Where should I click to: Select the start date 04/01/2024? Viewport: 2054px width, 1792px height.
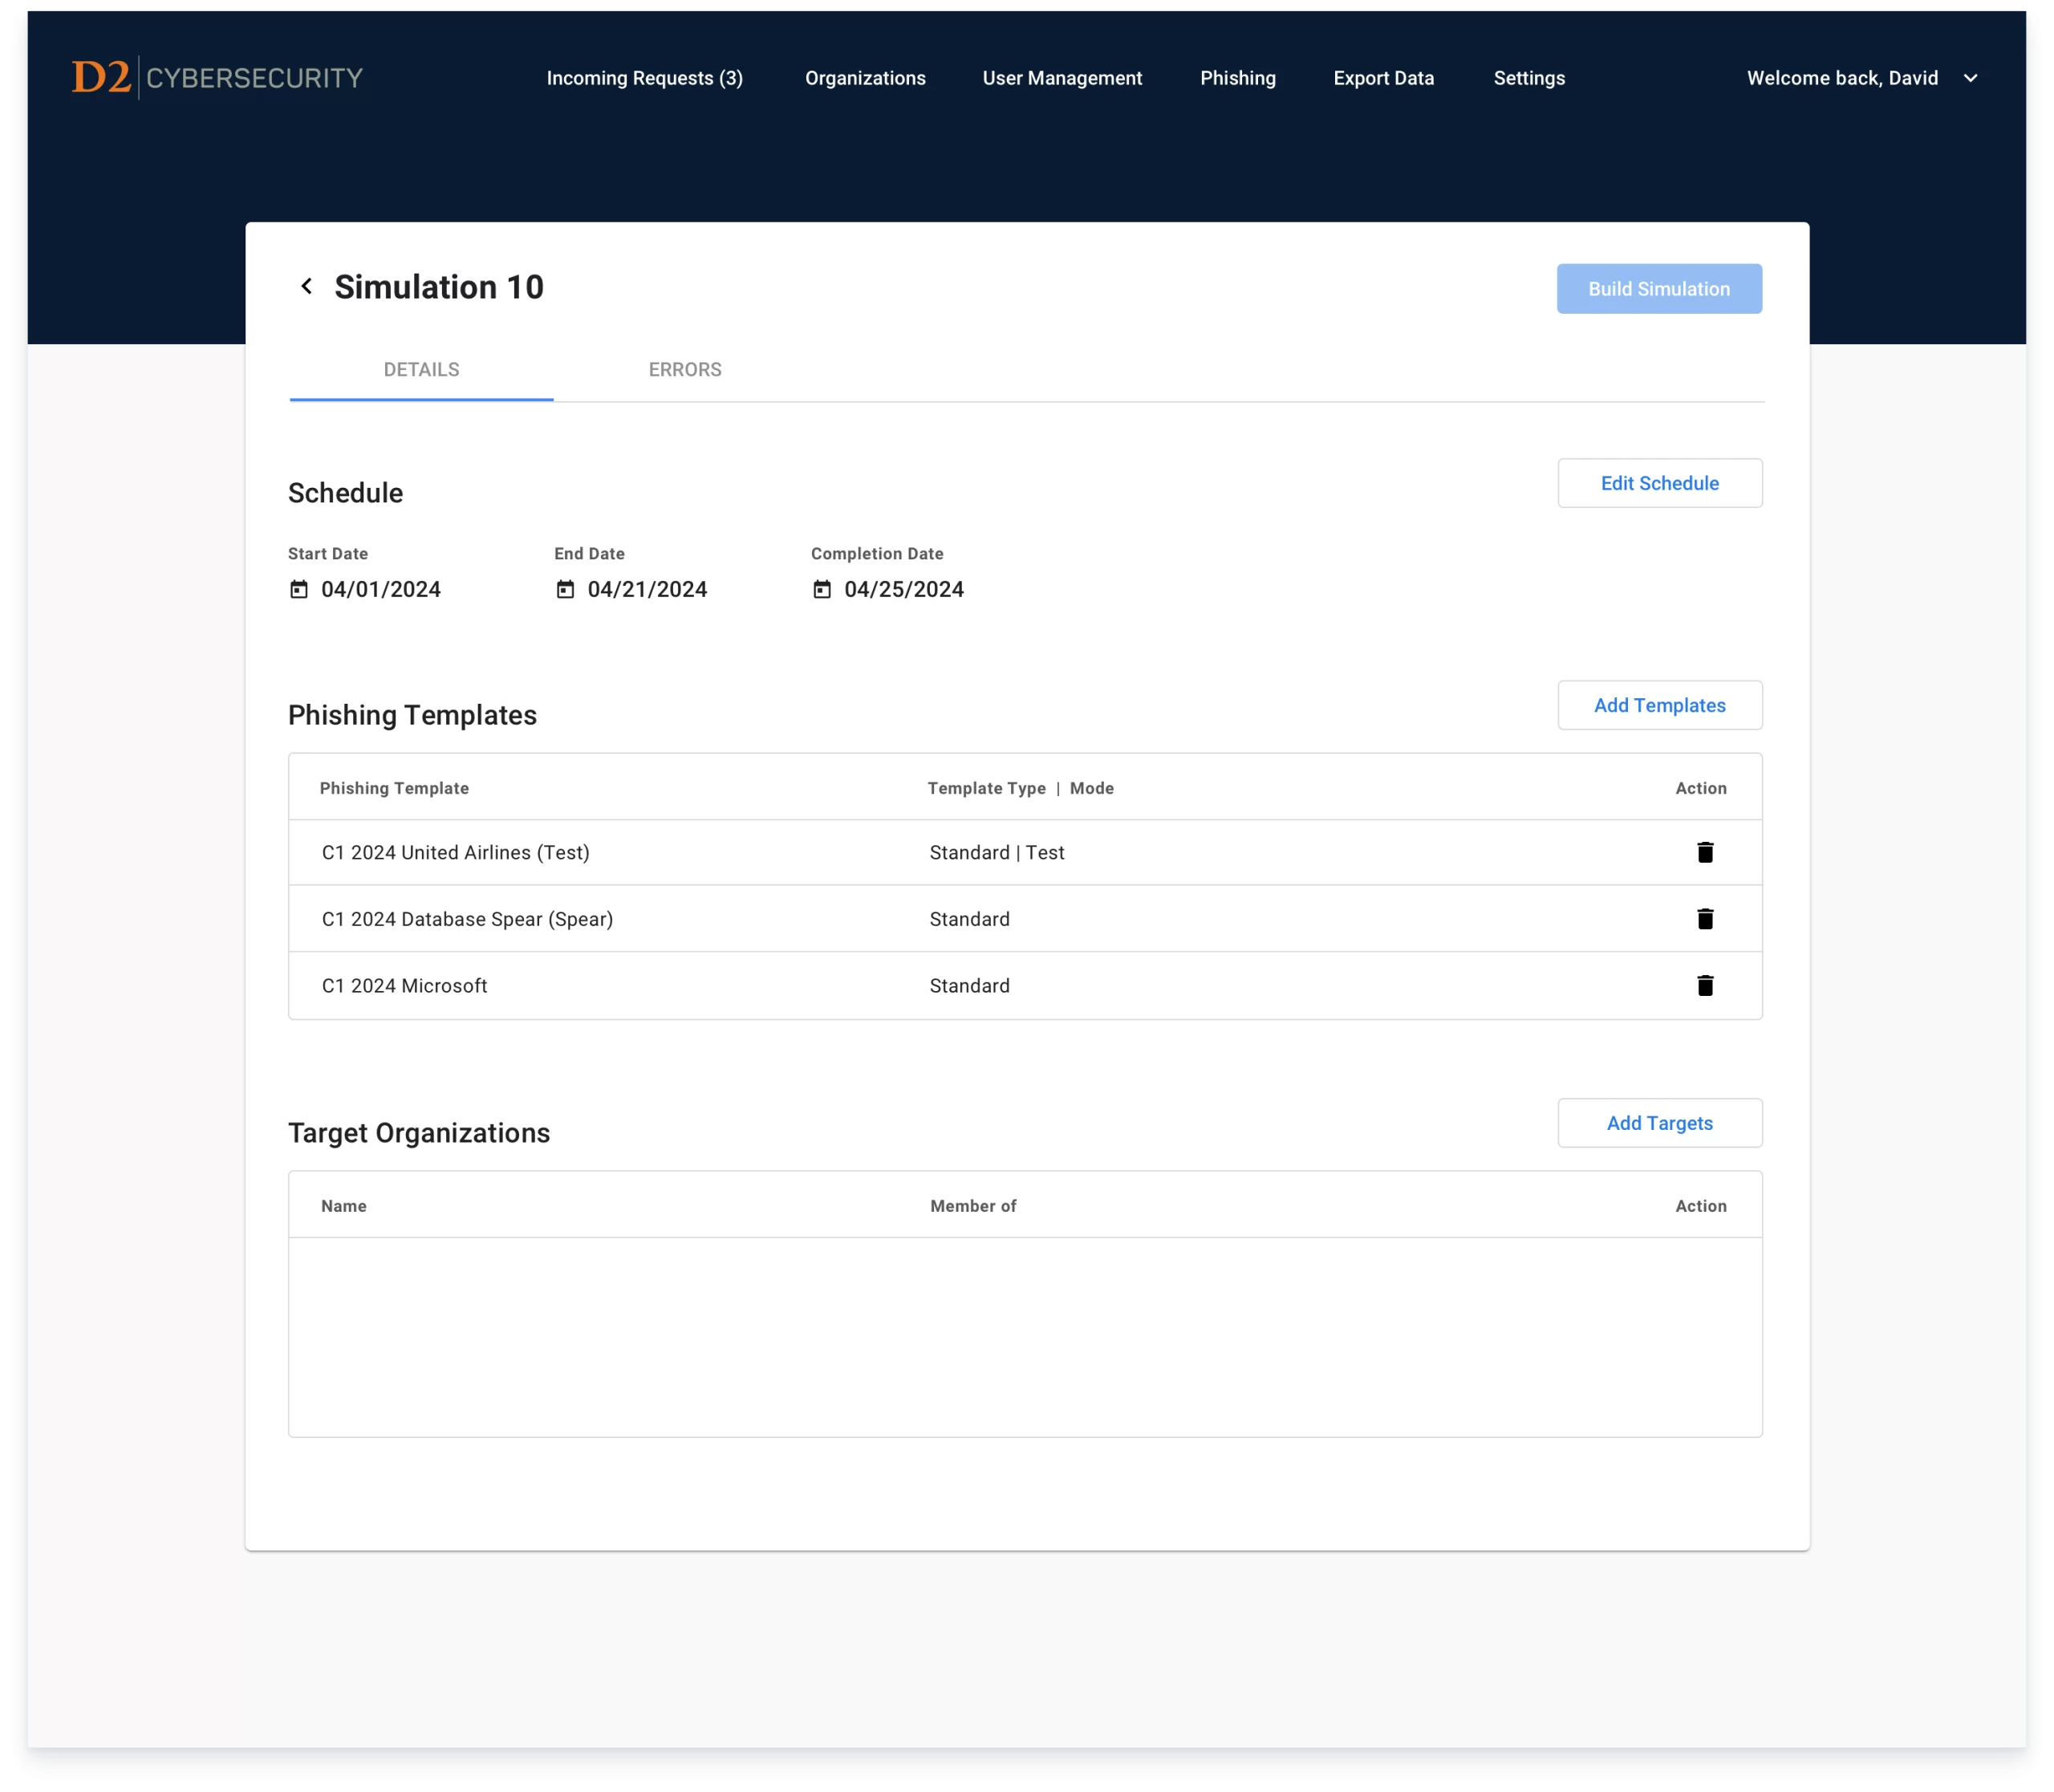click(x=380, y=589)
